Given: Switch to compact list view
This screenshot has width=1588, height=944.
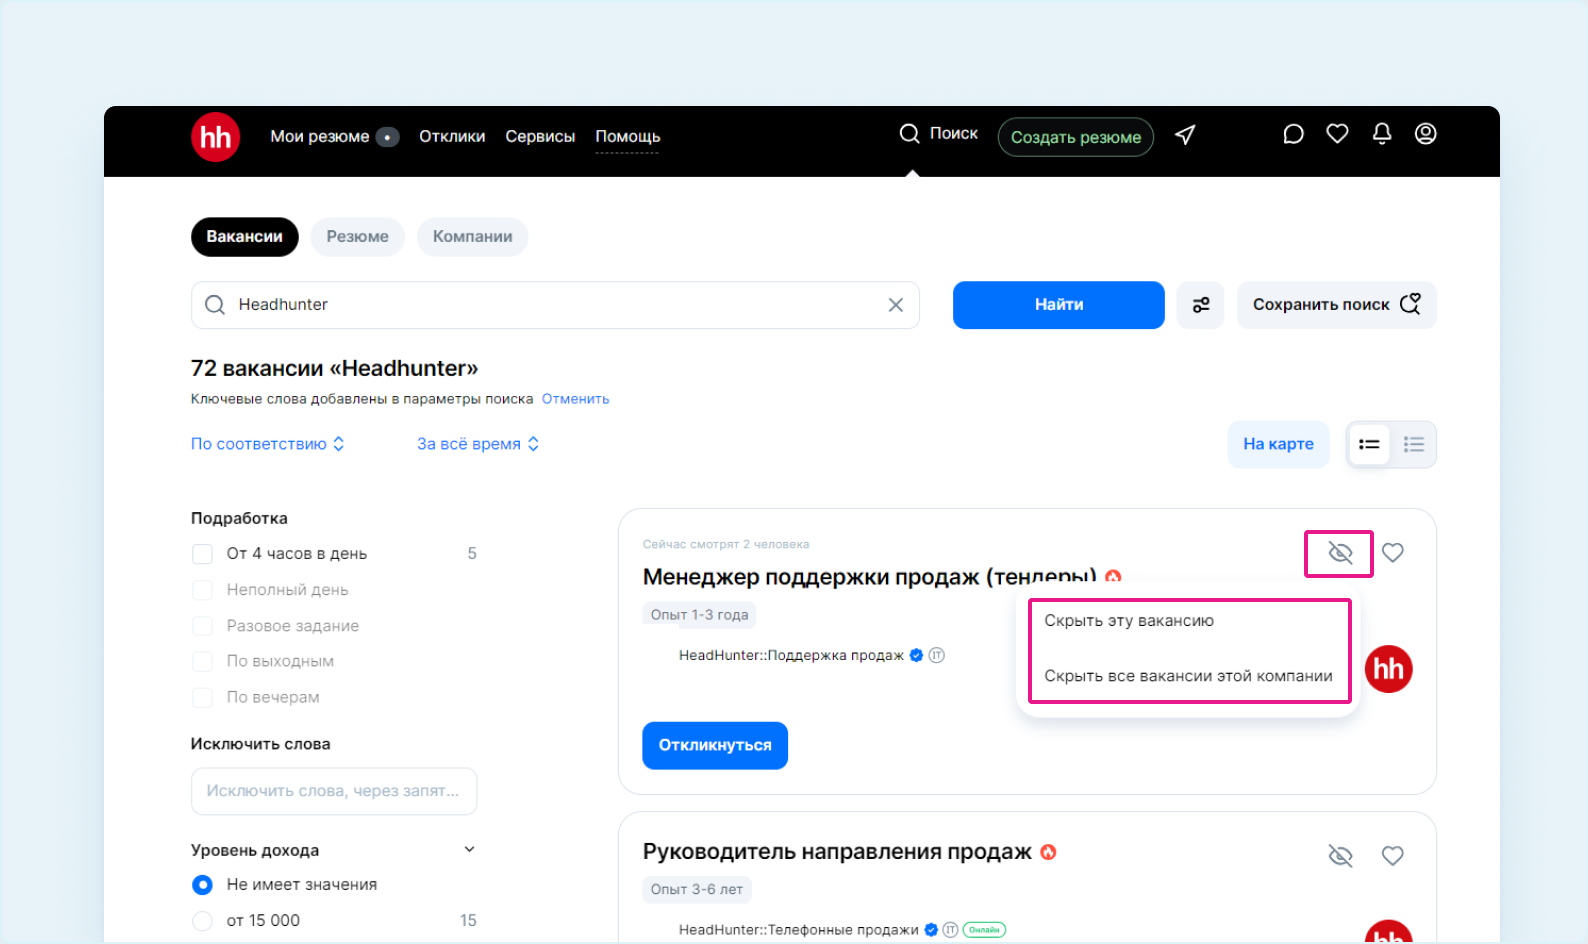Looking at the screenshot, I should [x=1369, y=445].
